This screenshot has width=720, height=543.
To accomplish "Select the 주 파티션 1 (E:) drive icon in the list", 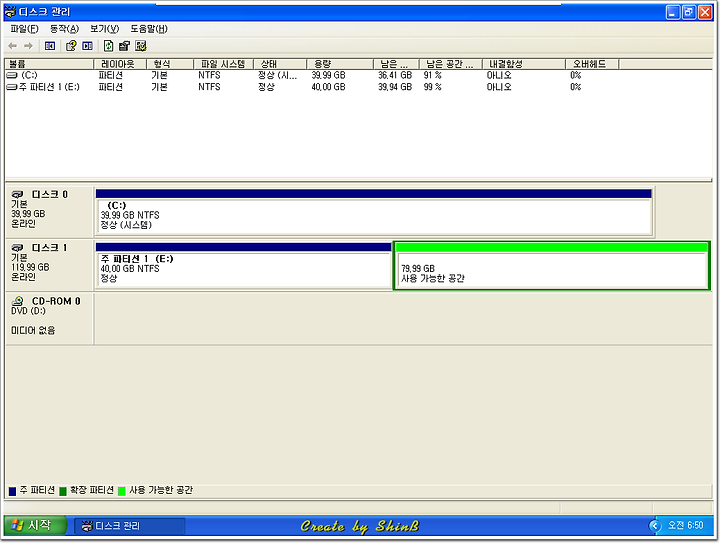I will pos(12,87).
